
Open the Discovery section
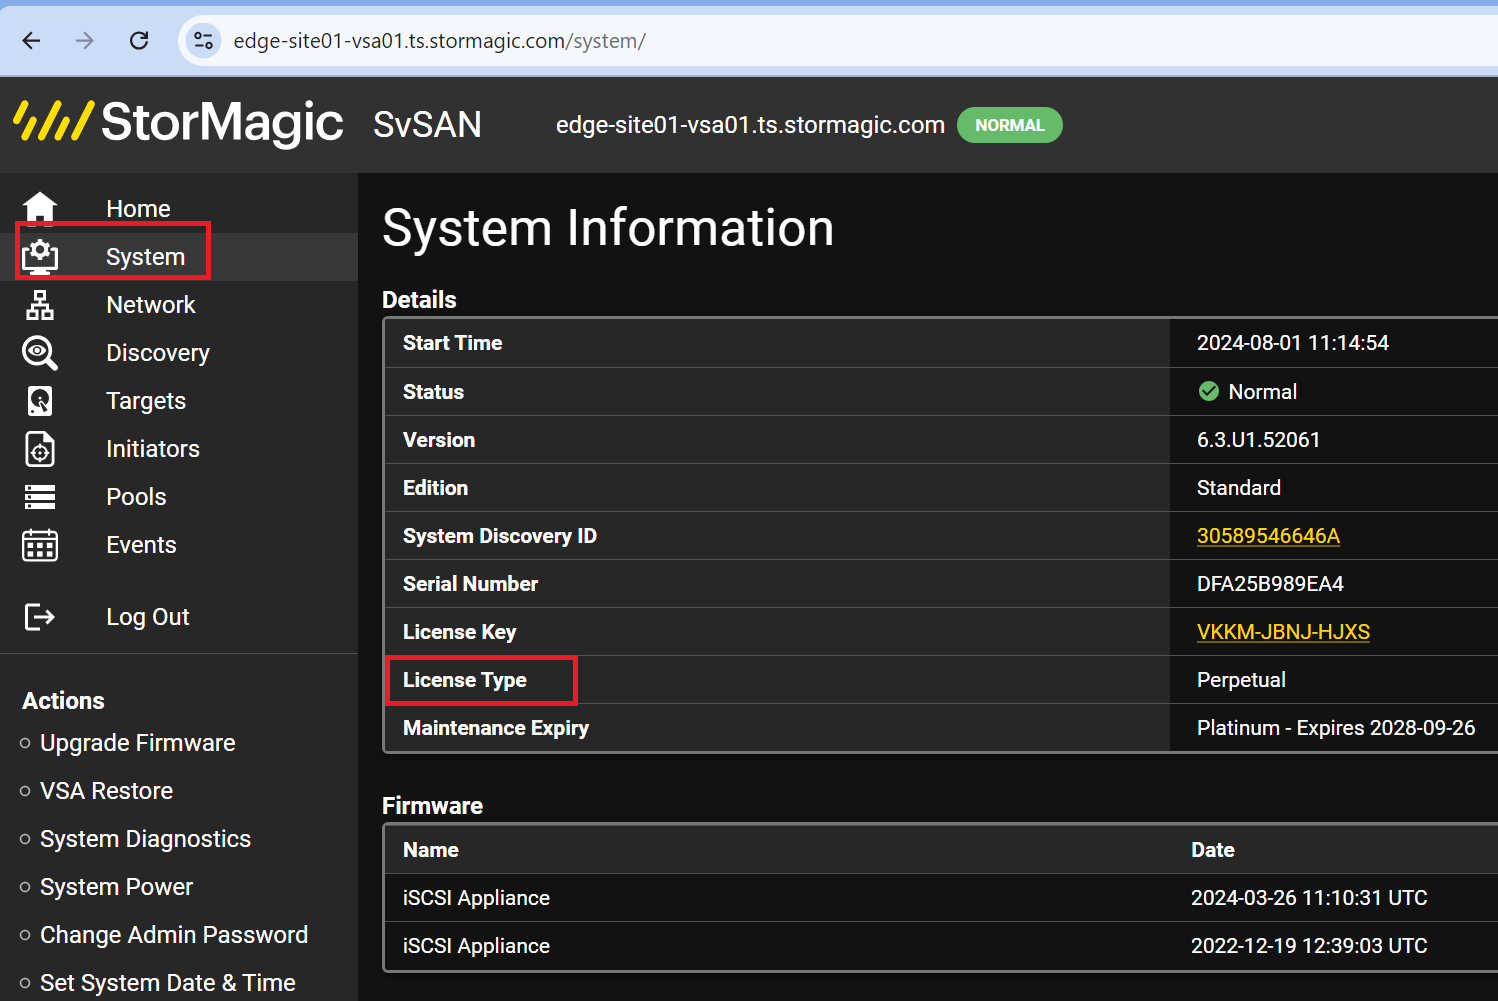pos(158,353)
